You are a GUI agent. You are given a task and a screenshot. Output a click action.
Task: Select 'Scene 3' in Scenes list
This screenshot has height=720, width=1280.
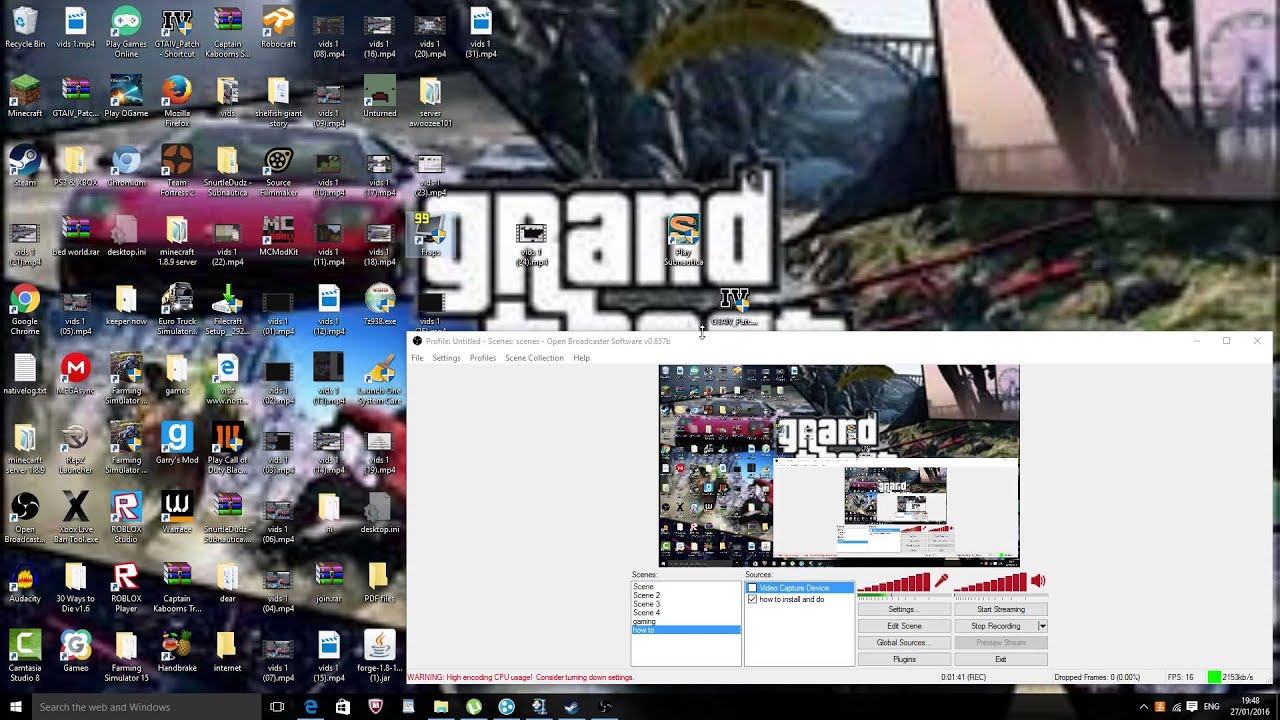pos(686,604)
